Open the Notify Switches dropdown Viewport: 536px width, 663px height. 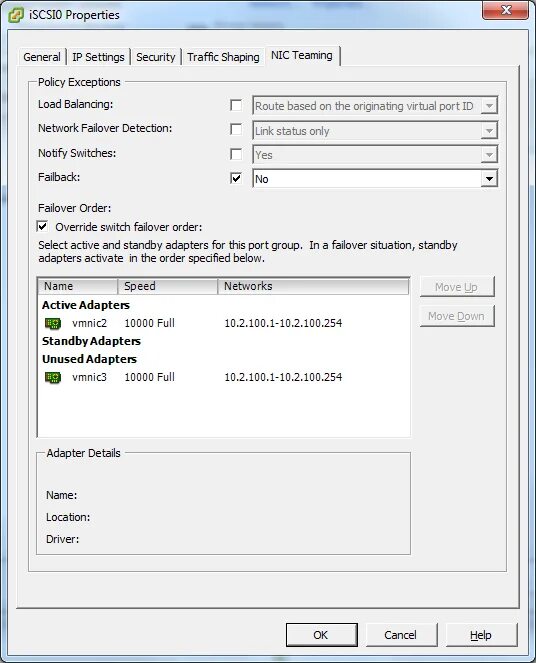pyautogui.click(x=375, y=155)
